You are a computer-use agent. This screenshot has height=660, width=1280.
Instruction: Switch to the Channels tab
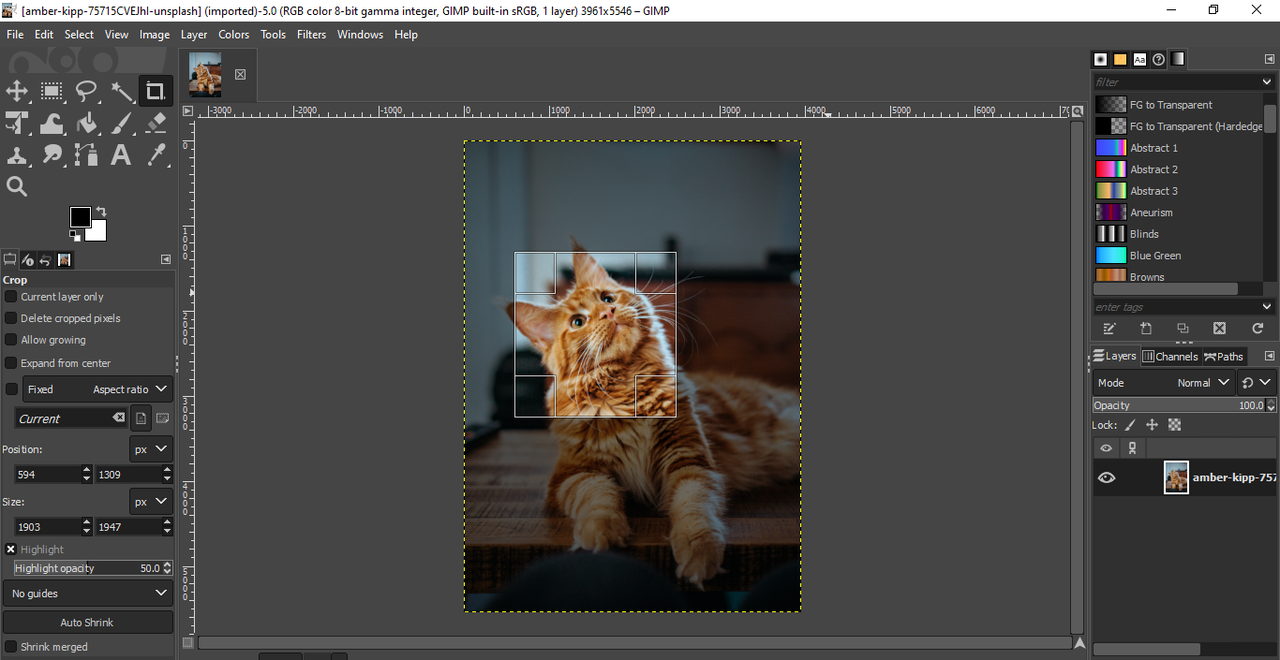(x=1170, y=356)
